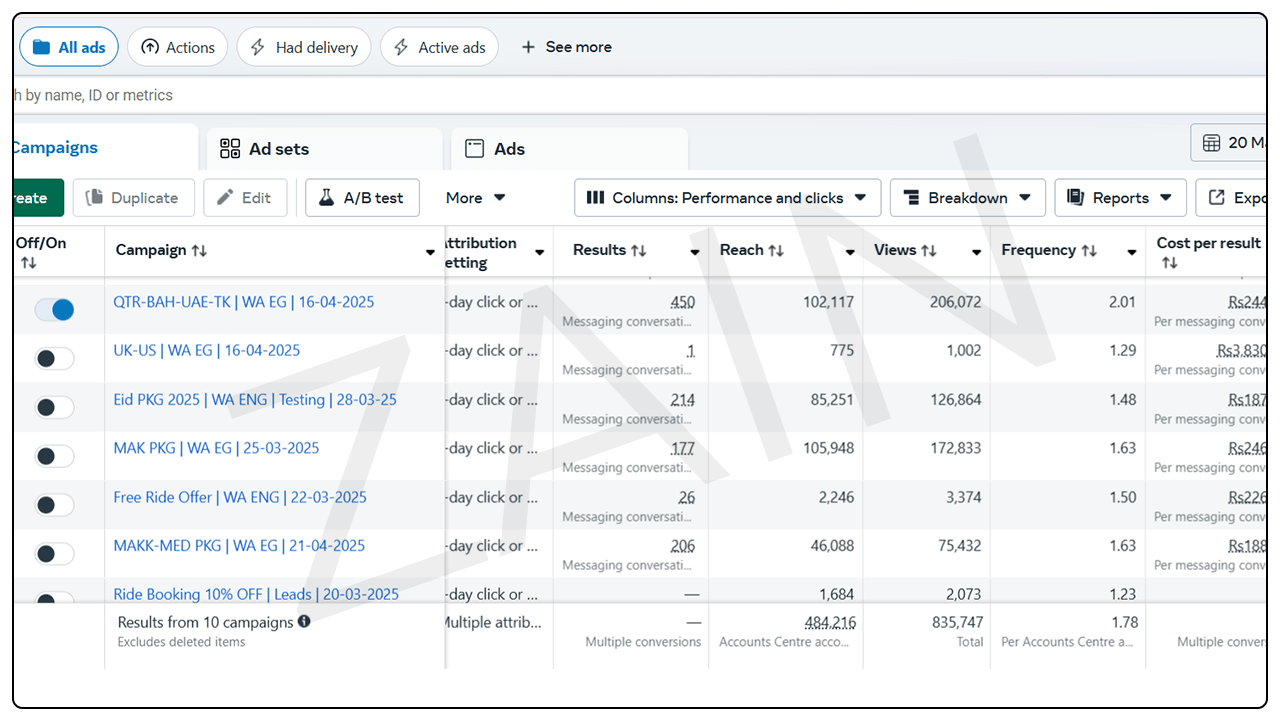1280x720 pixels.
Task: Turn on the Eid PKG 2025 campaign toggle
Action: 55,407
